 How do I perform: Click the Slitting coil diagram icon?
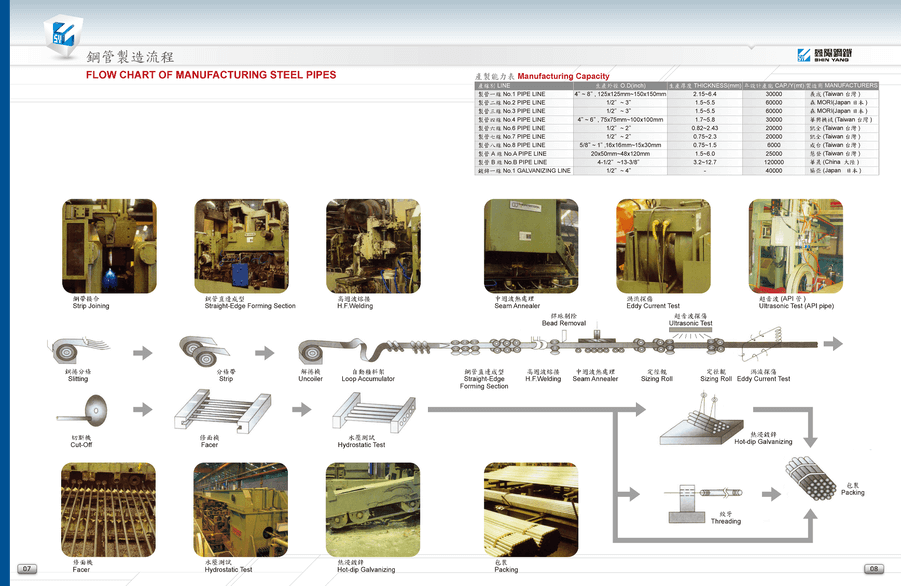78,350
